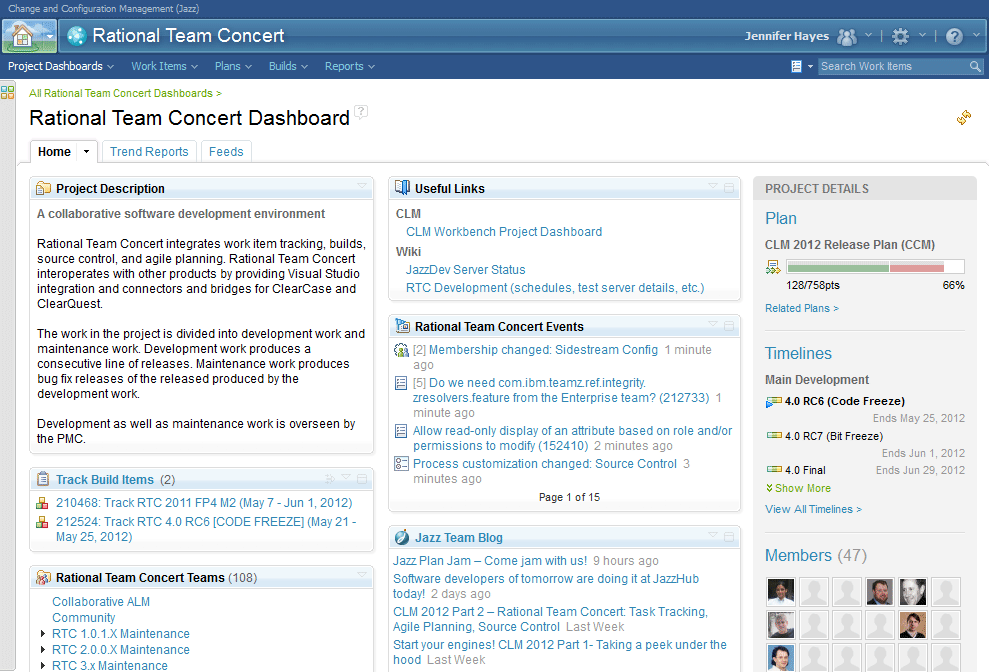Viewport: 989px width, 672px height.
Task: Click the 4.0 RC7 iteration icon
Action: click(x=774, y=435)
